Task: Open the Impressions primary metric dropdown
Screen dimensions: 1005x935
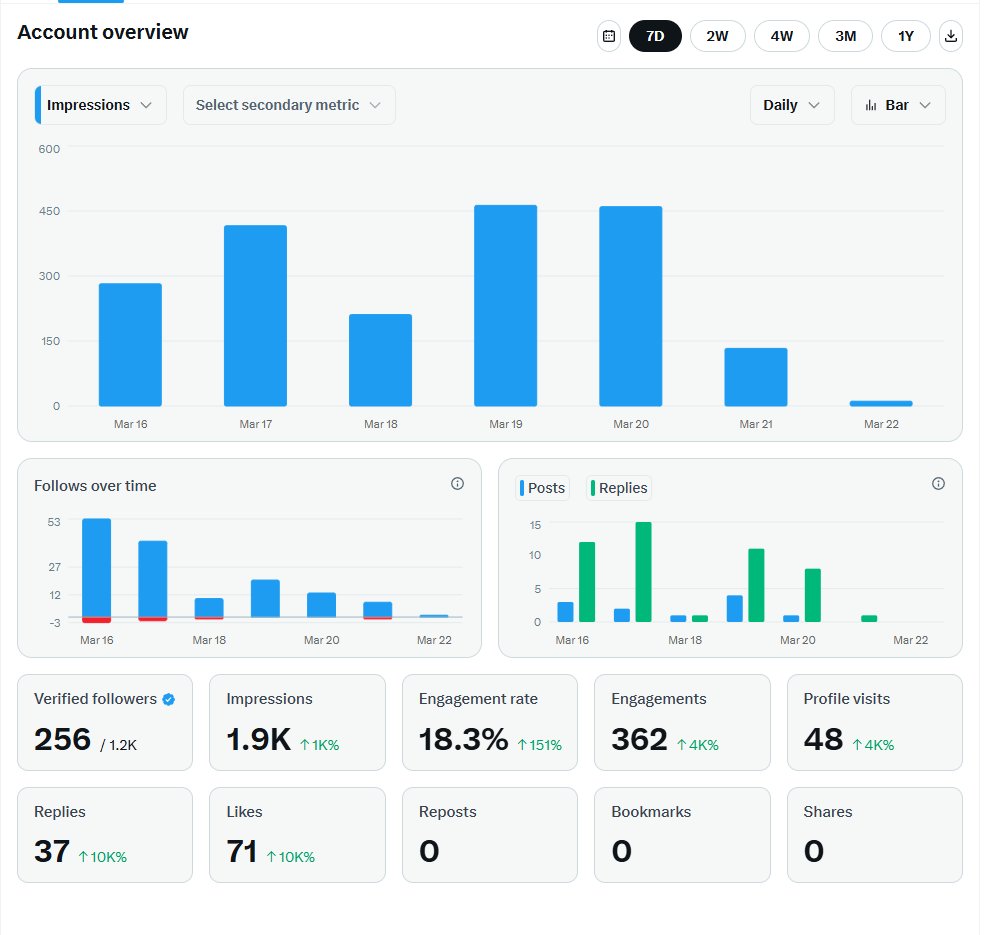Action: pos(101,105)
